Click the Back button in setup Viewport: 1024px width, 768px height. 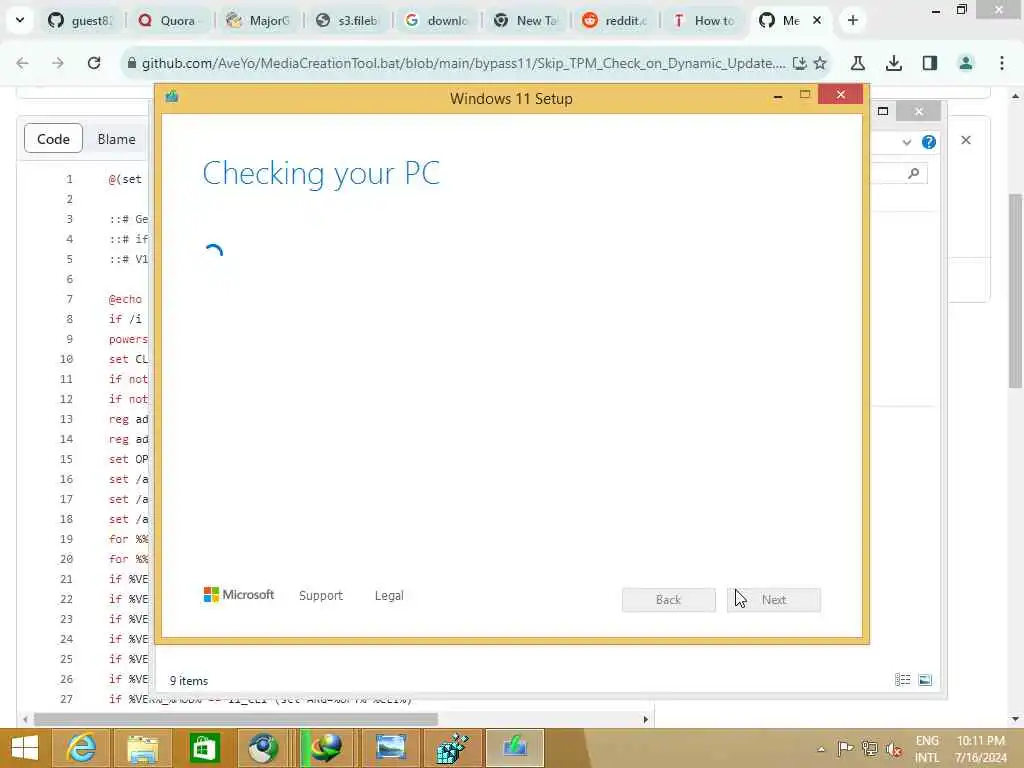point(668,600)
